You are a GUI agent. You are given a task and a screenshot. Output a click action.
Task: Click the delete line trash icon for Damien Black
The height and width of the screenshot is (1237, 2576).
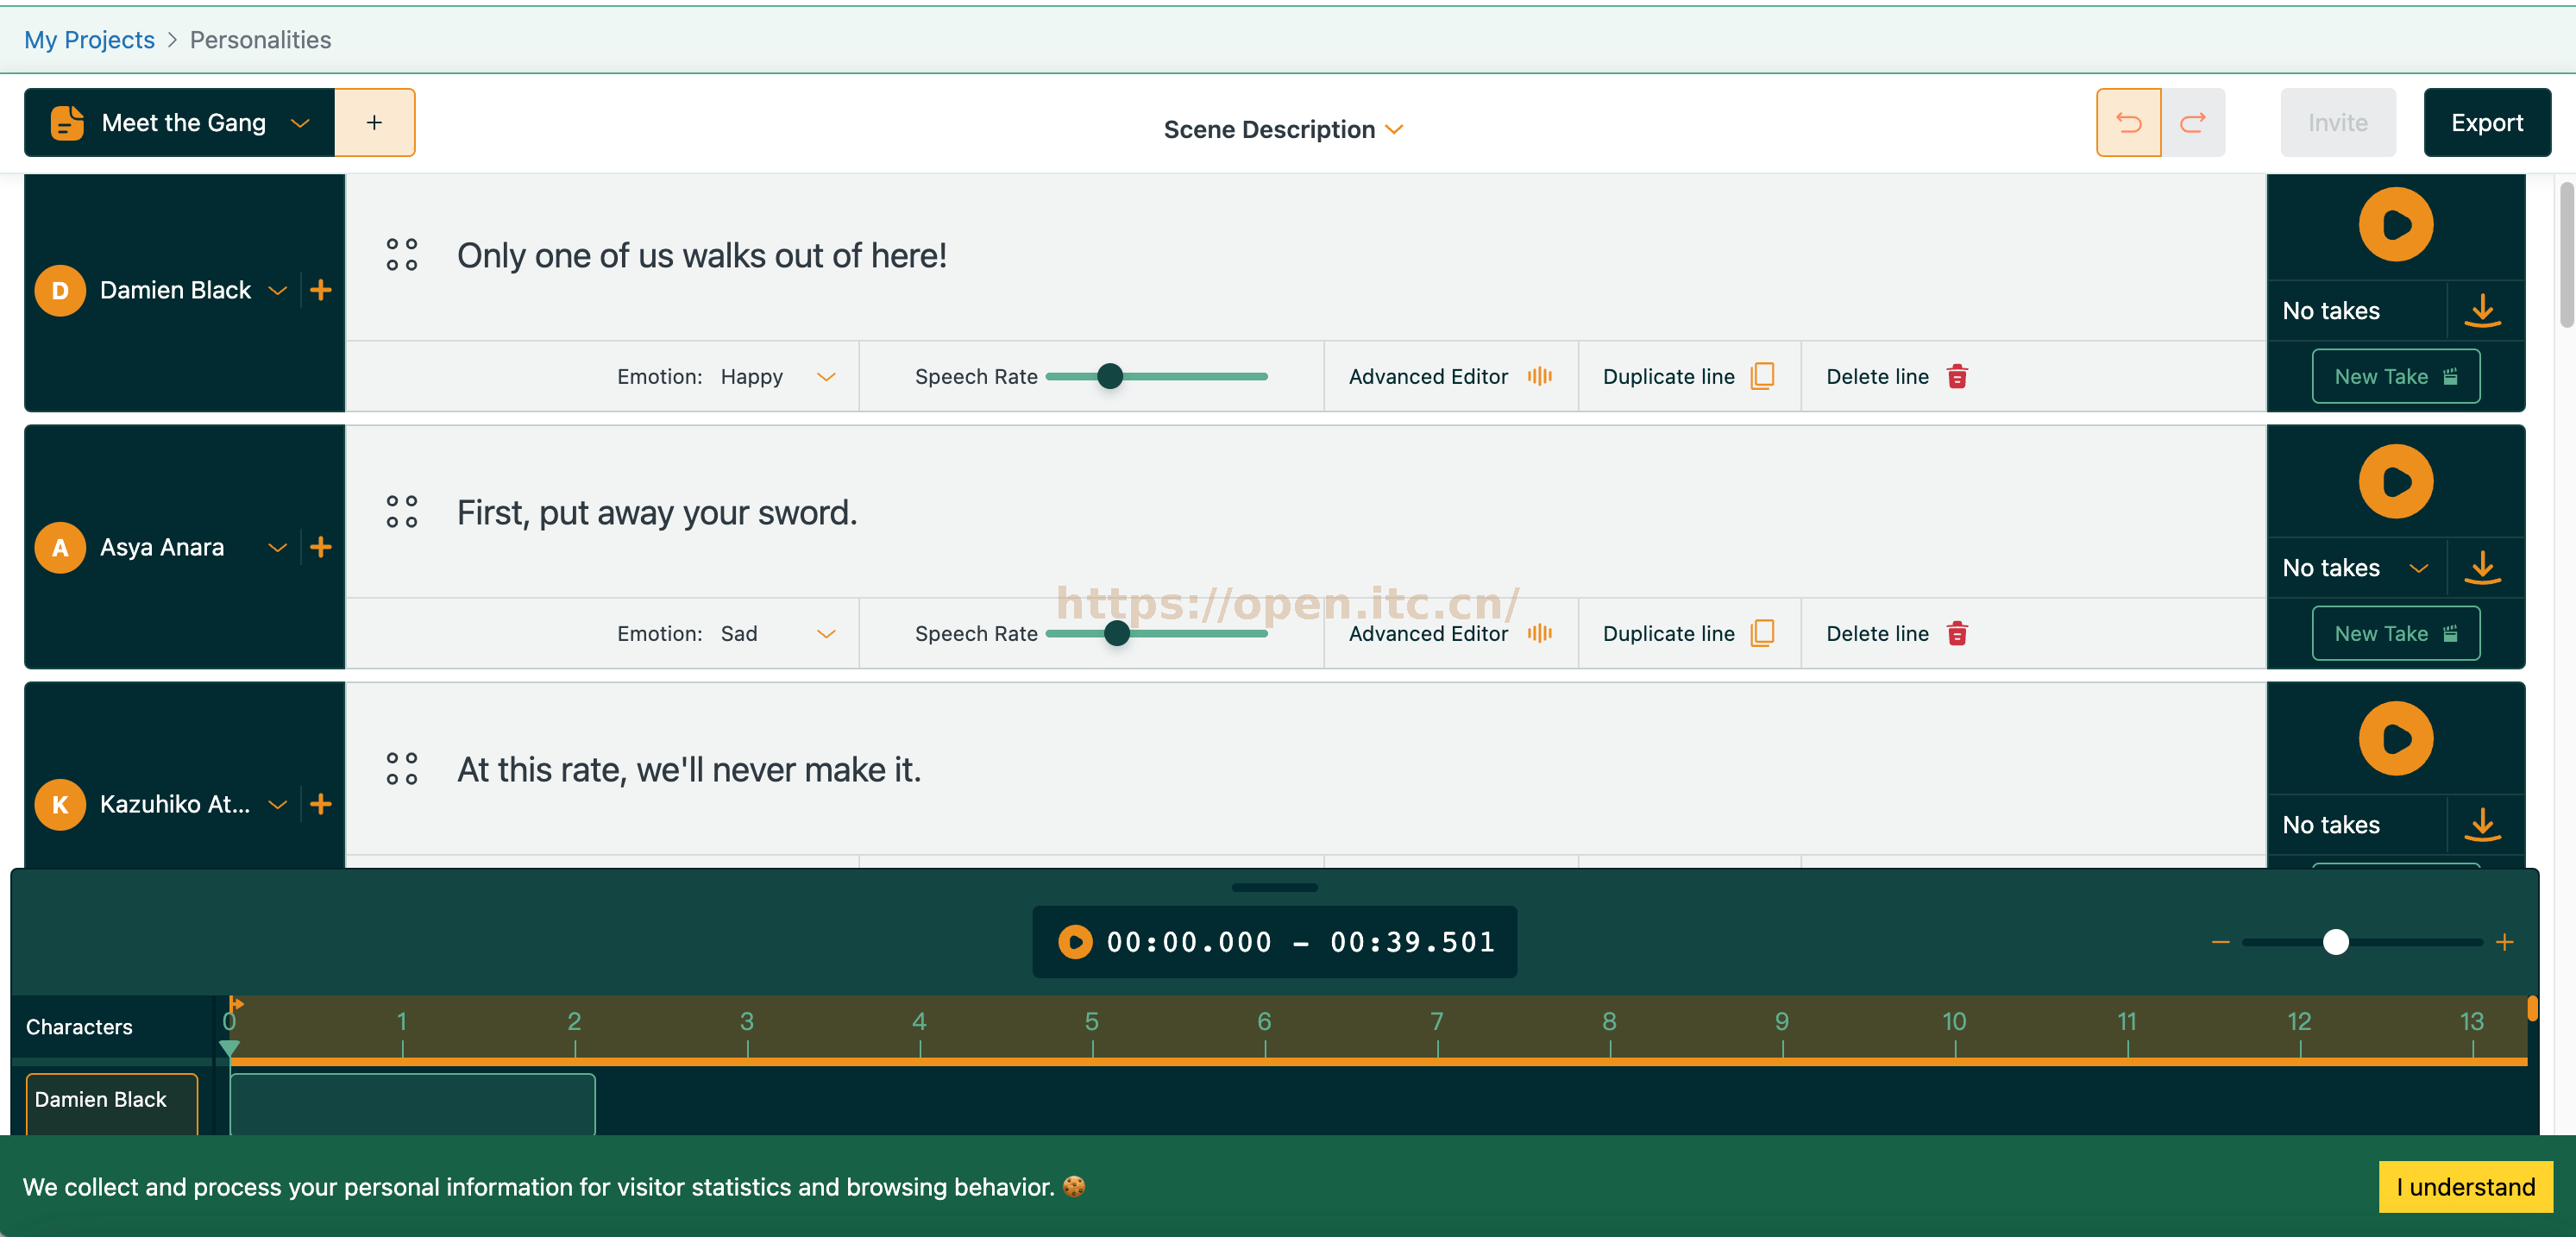pyautogui.click(x=1958, y=374)
